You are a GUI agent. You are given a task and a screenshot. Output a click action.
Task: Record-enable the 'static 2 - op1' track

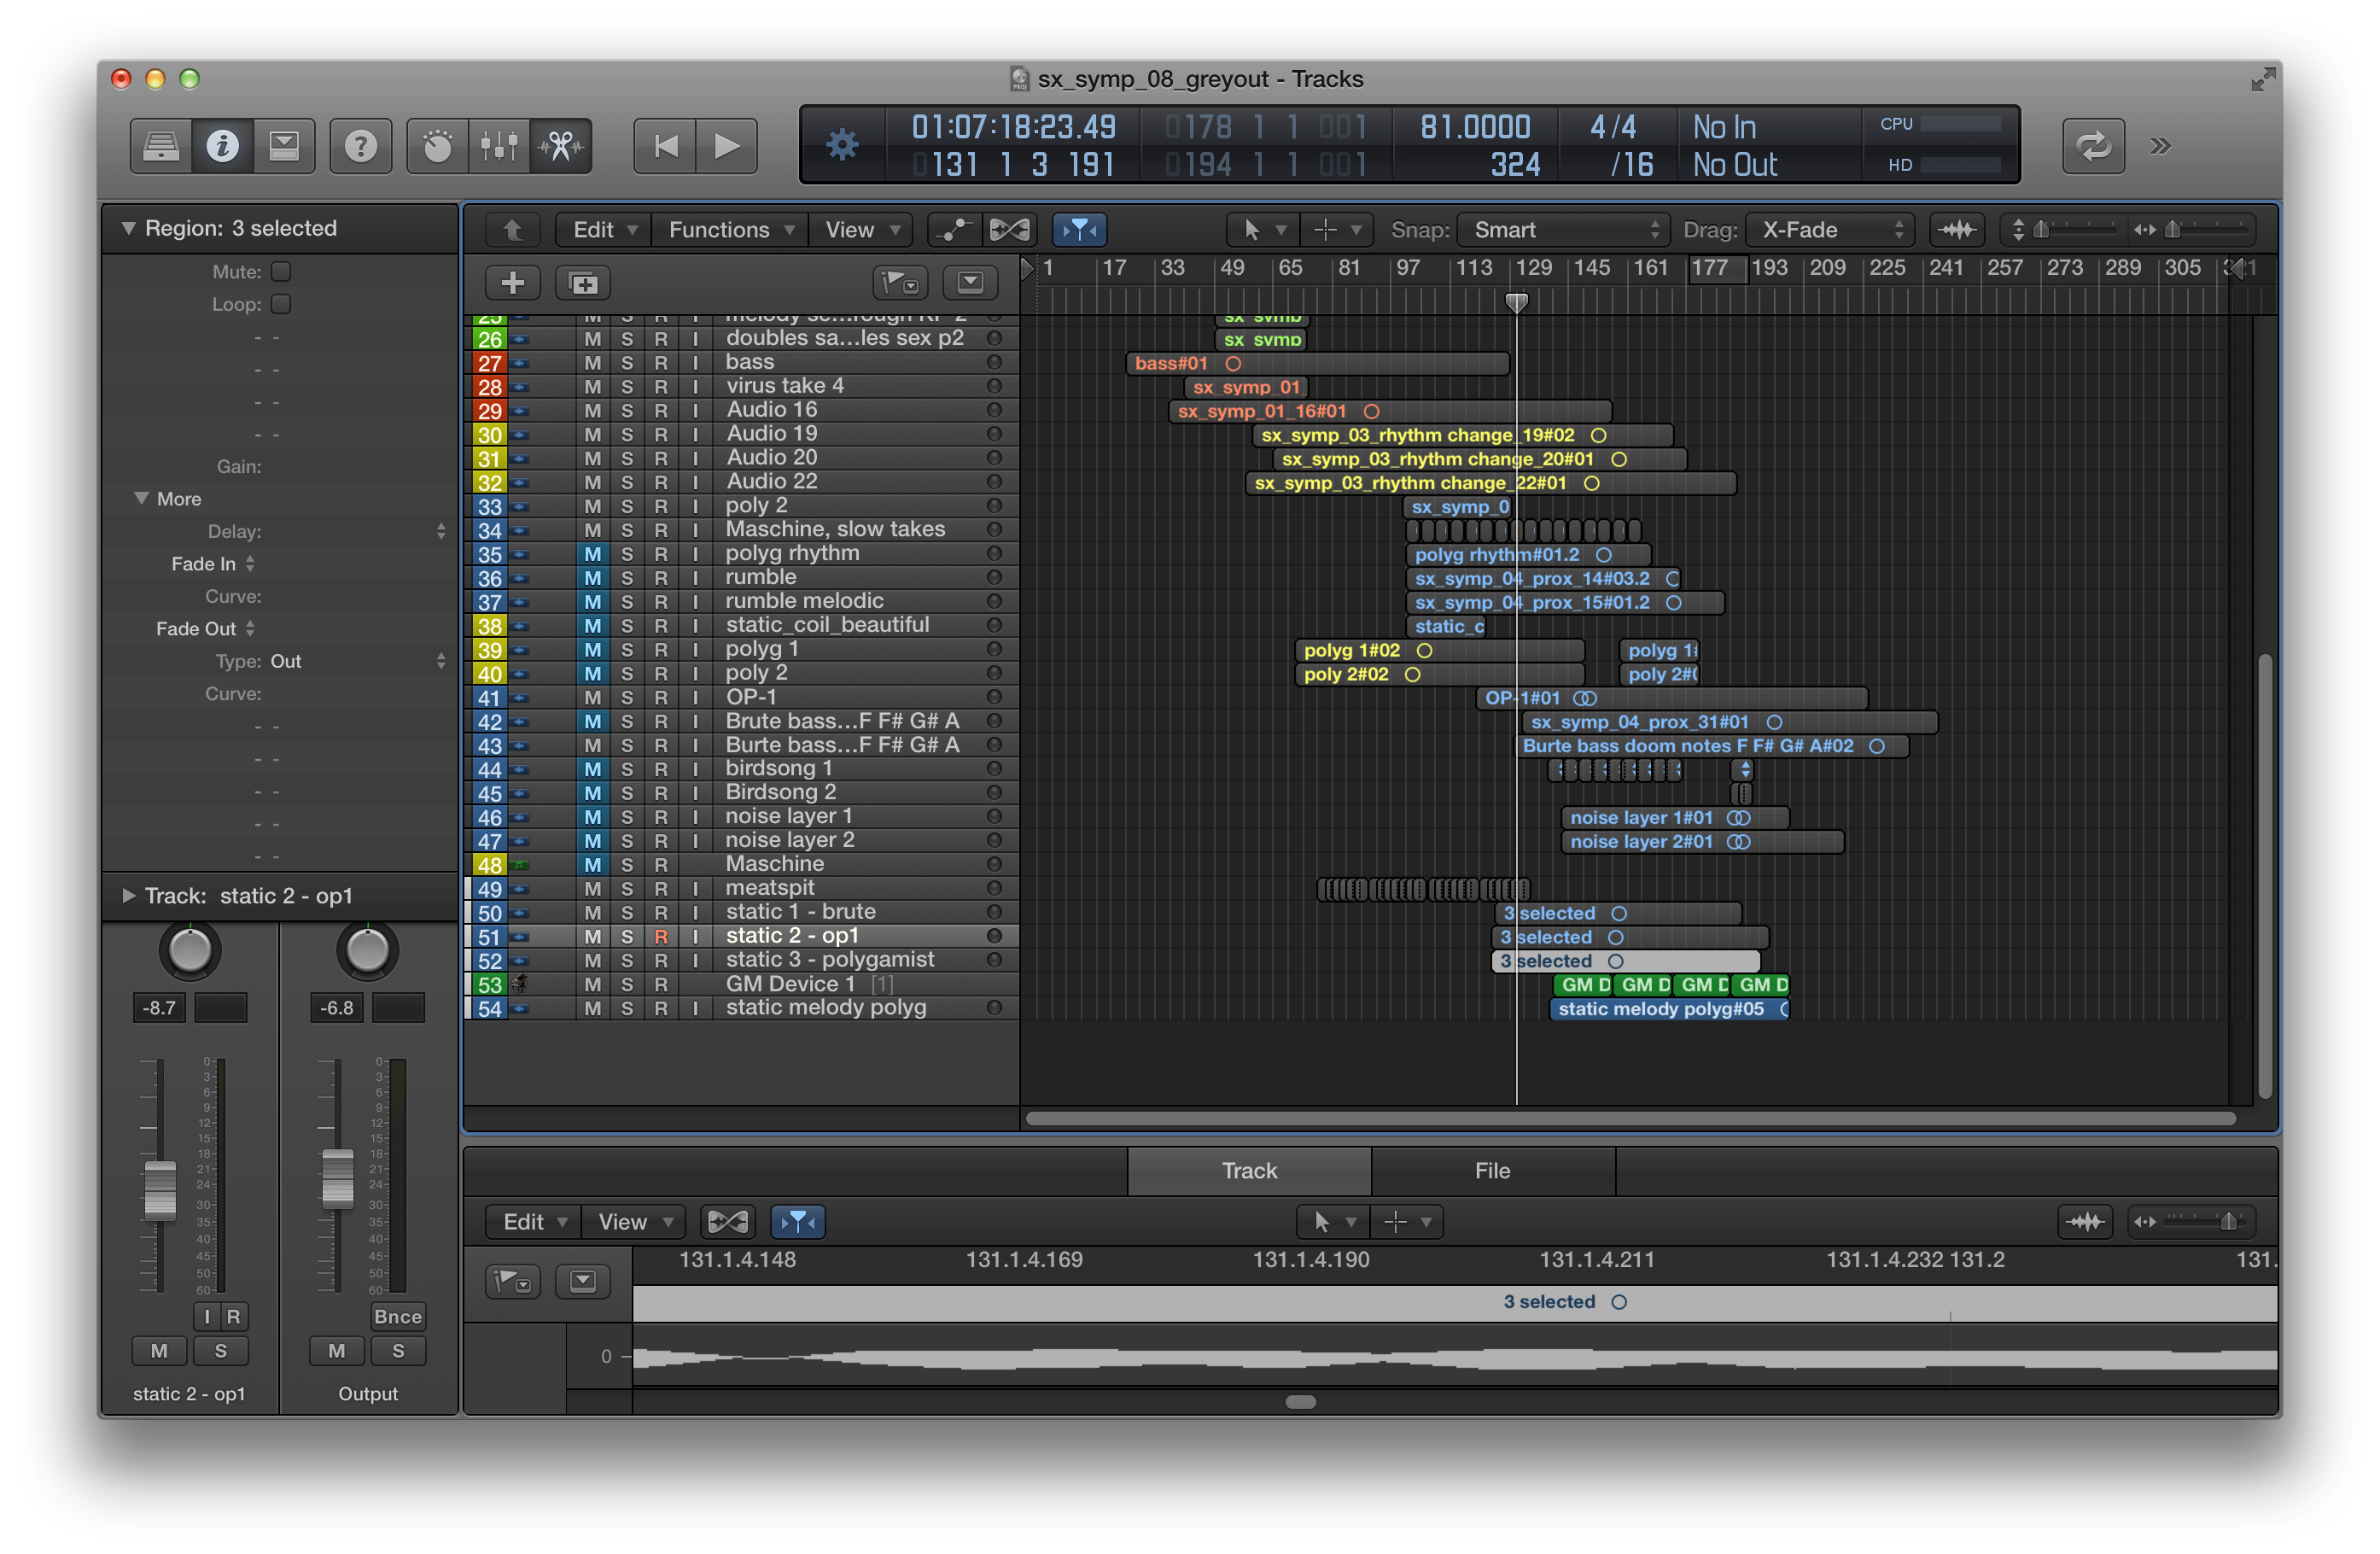pyautogui.click(x=661, y=936)
